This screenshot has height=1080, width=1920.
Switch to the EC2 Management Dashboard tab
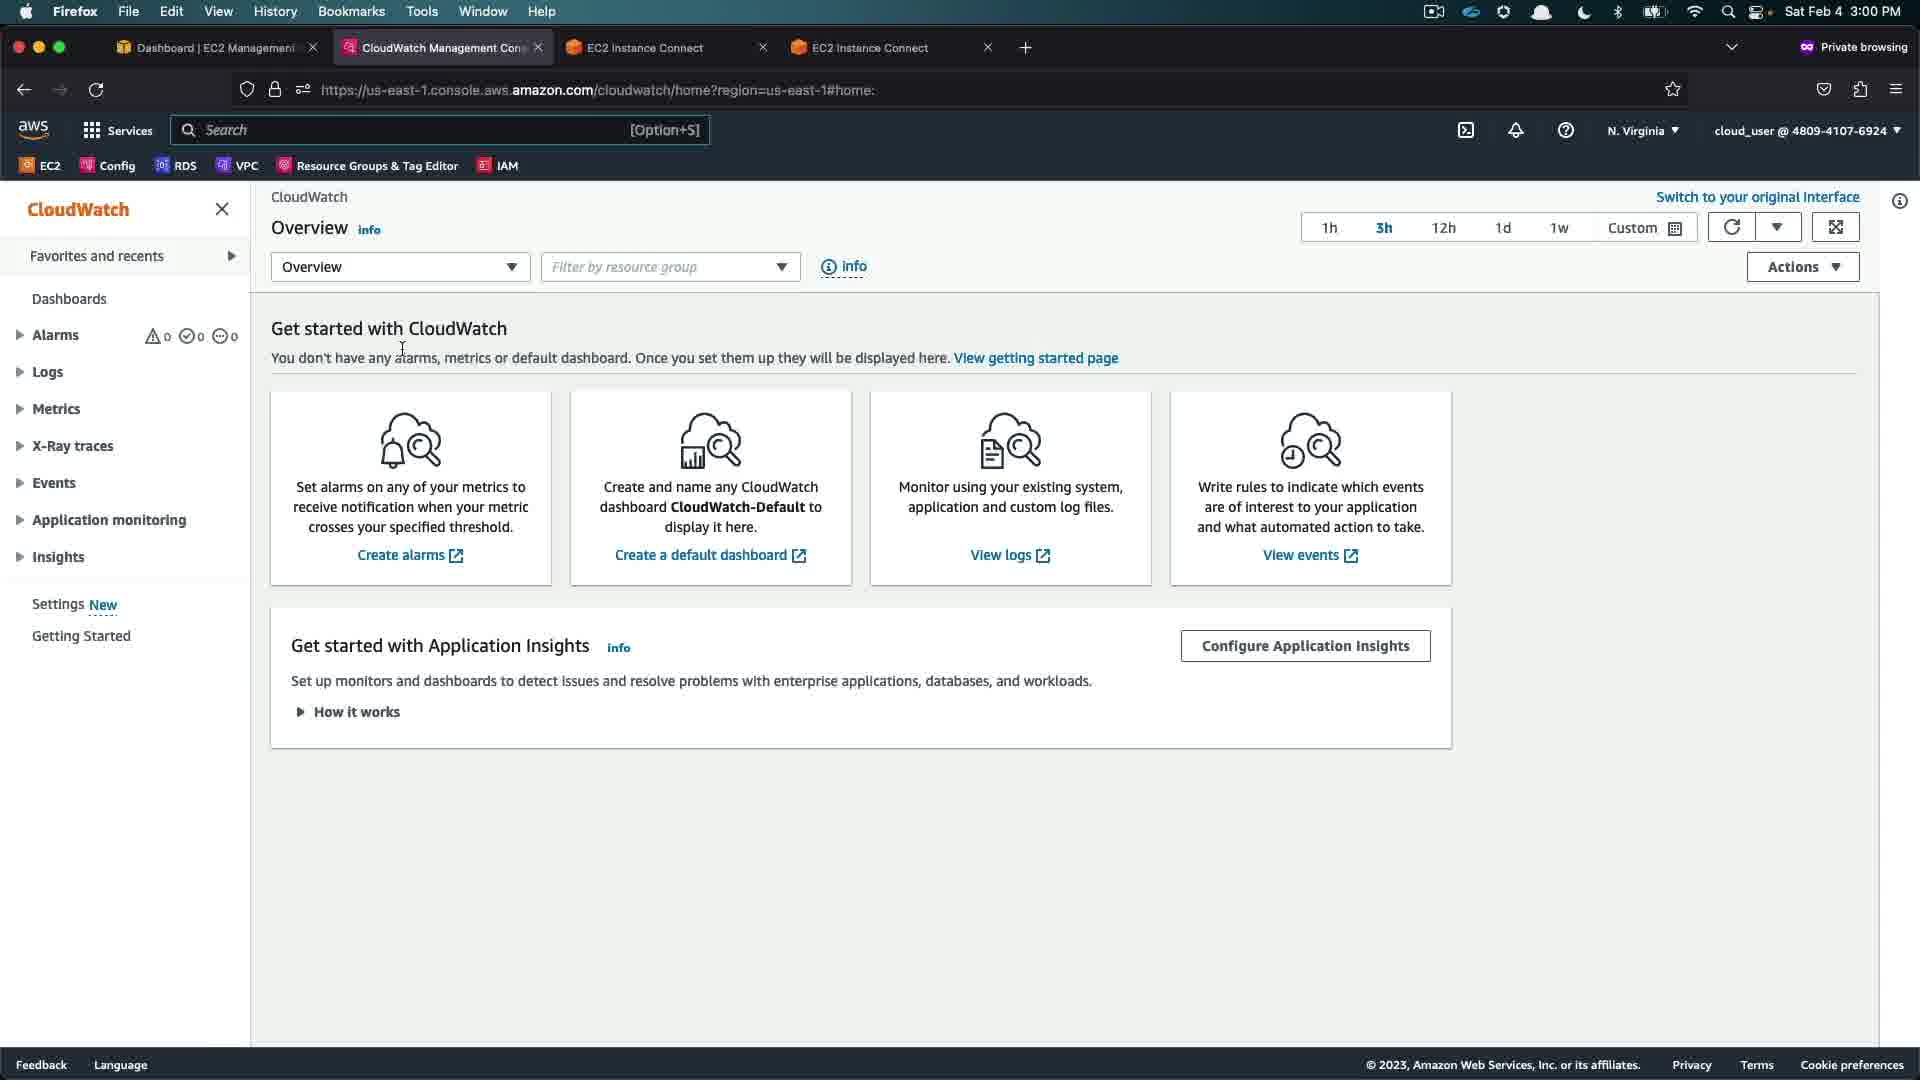pyautogui.click(x=215, y=48)
